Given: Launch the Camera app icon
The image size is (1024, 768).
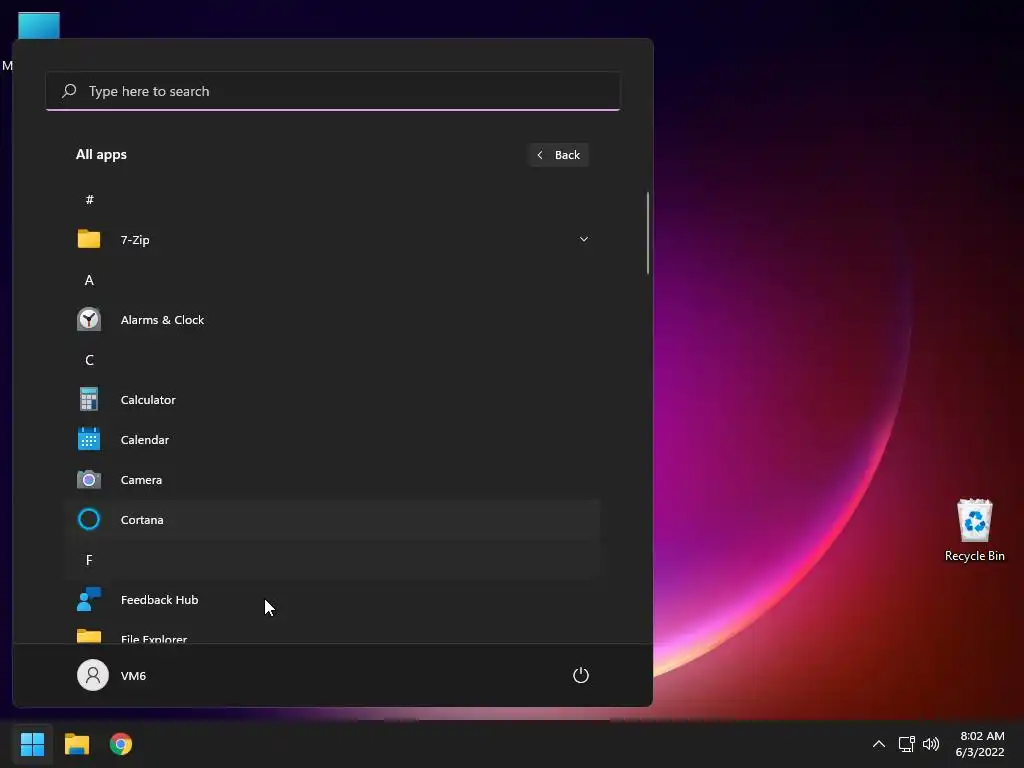Looking at the screenshot, I should pos(89,479).
